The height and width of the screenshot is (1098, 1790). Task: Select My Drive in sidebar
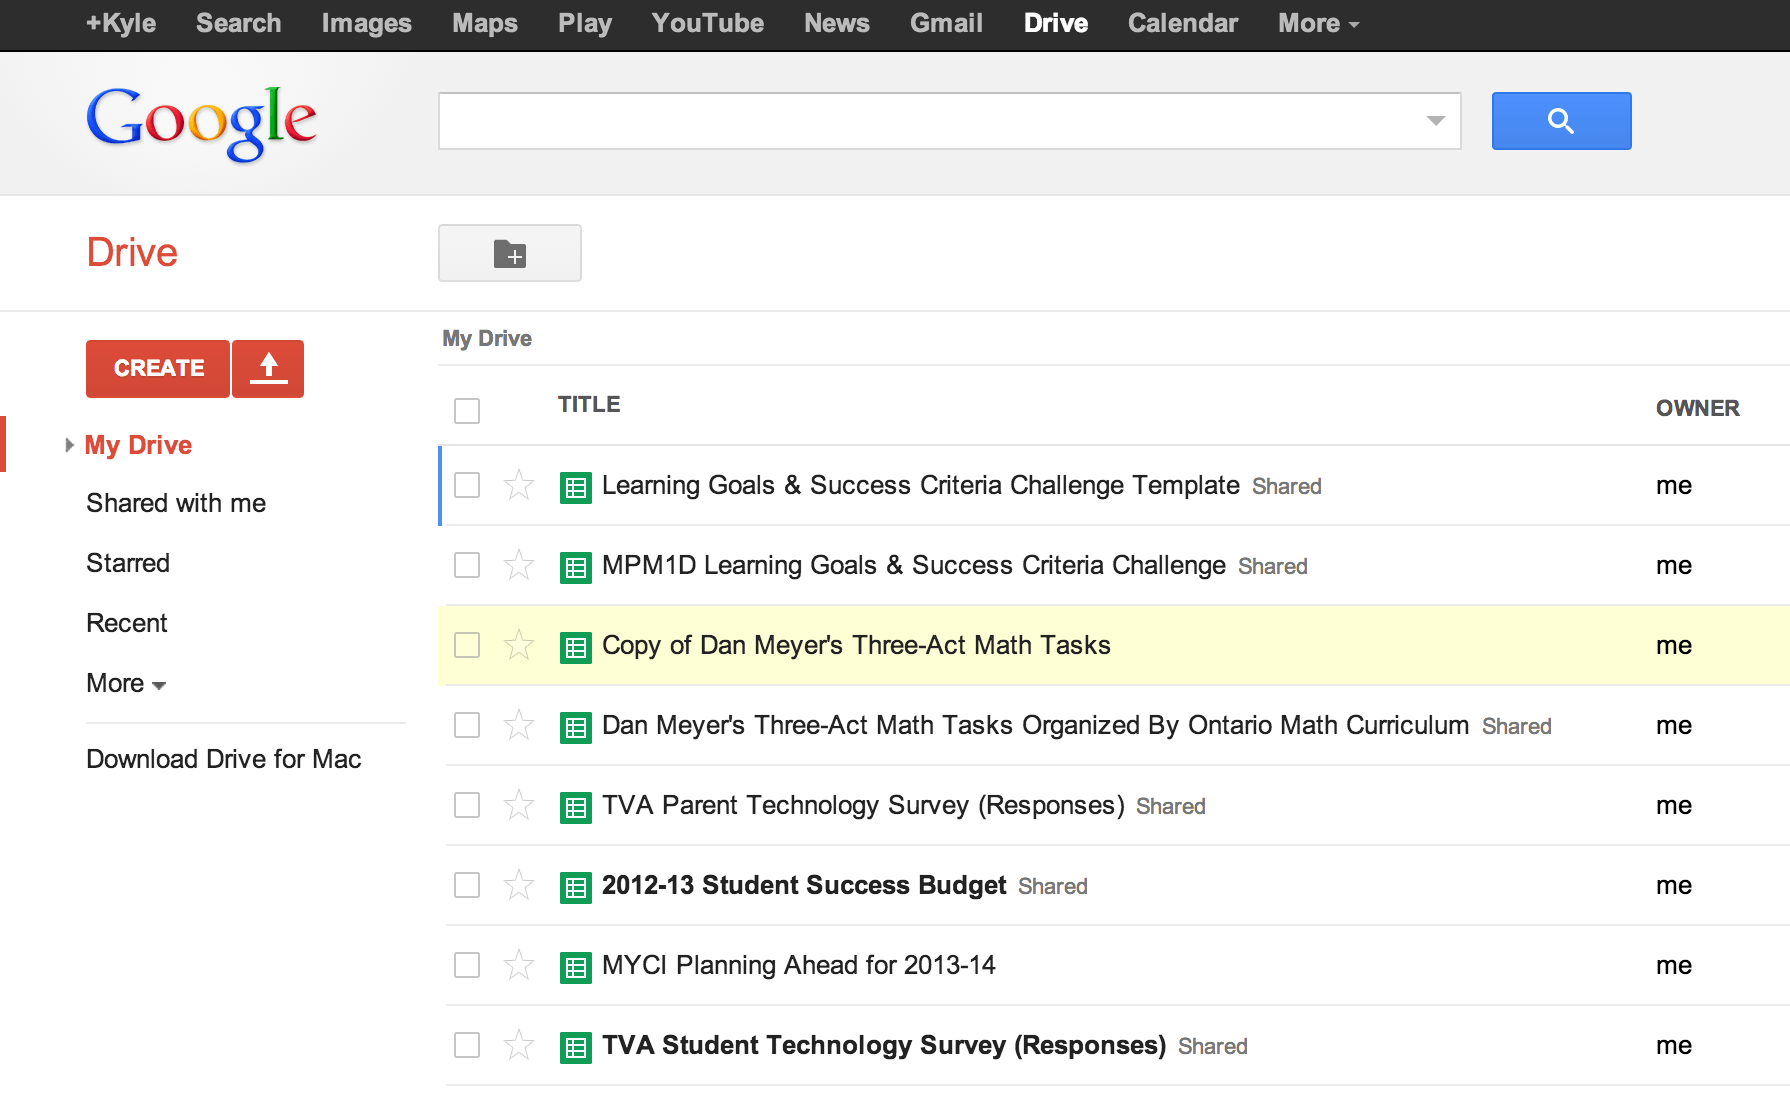(138, 445)
